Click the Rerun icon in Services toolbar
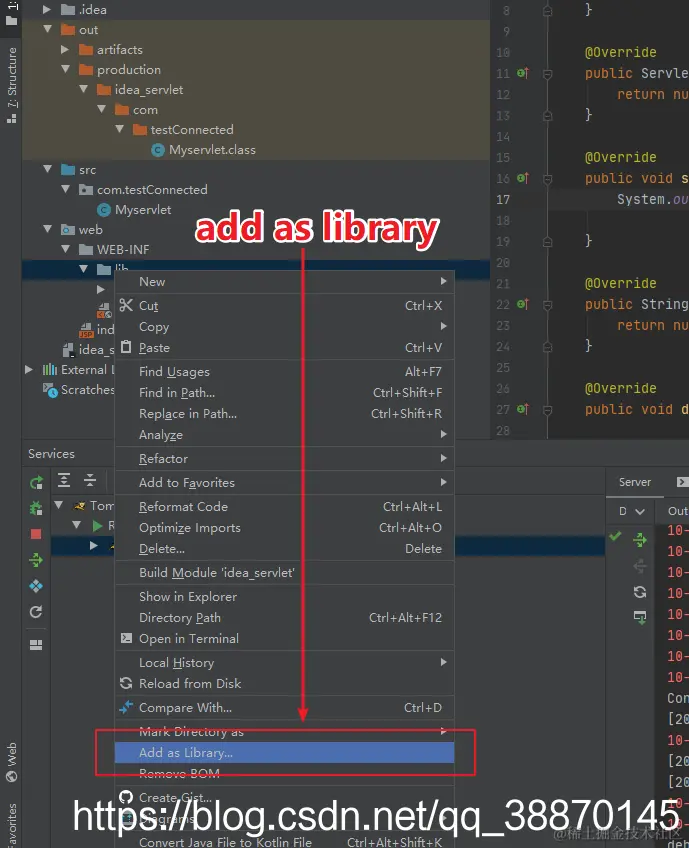The width and height of the screenshot is (689, 848). tap(36, 482)
